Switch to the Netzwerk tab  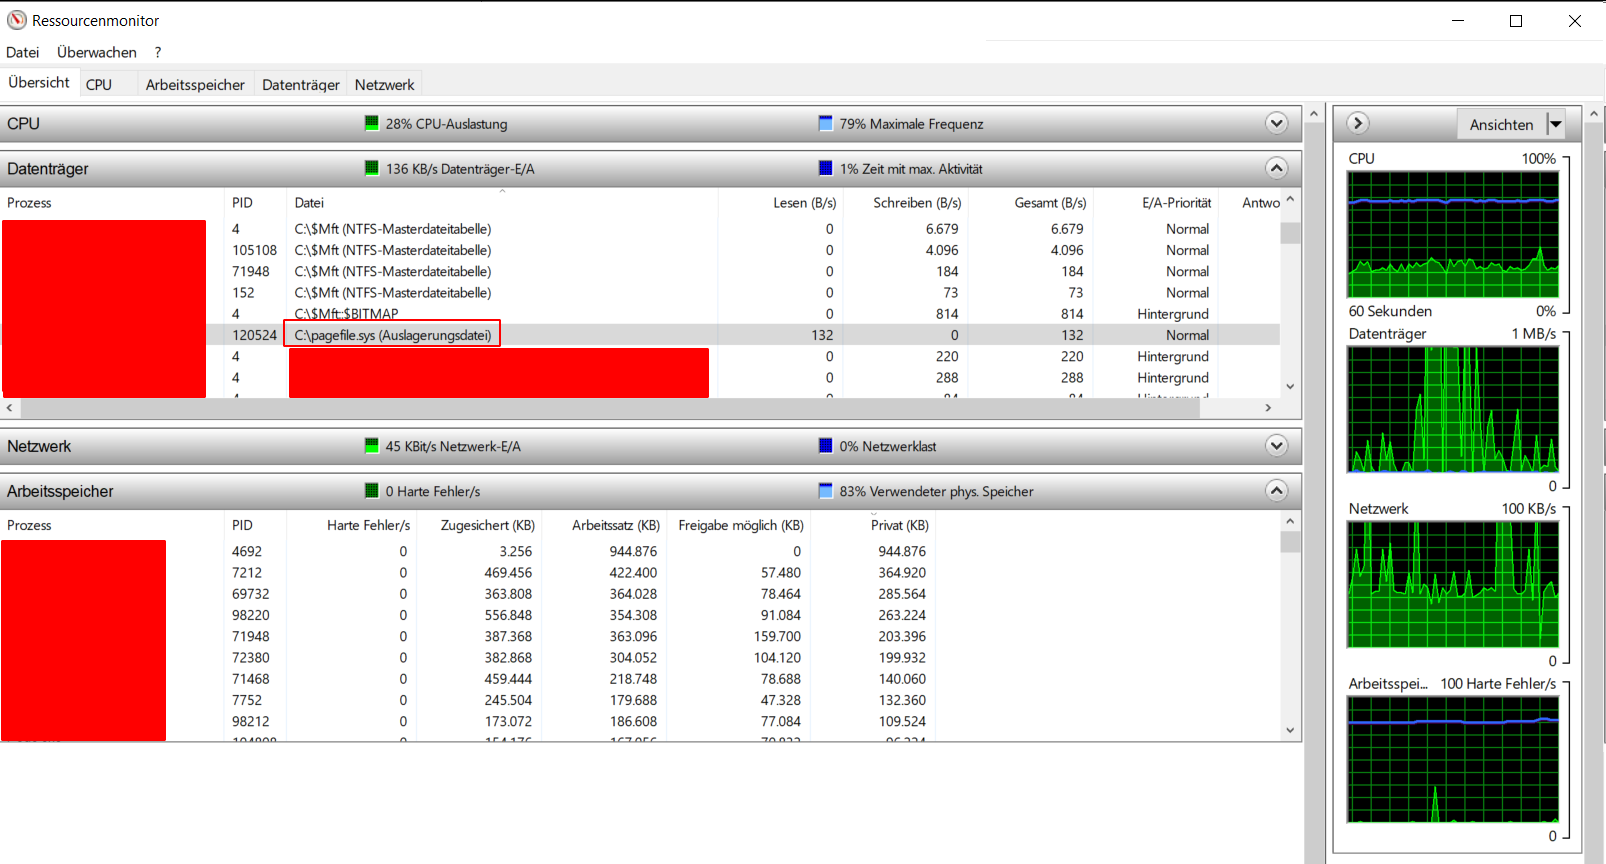pos(384,85)
